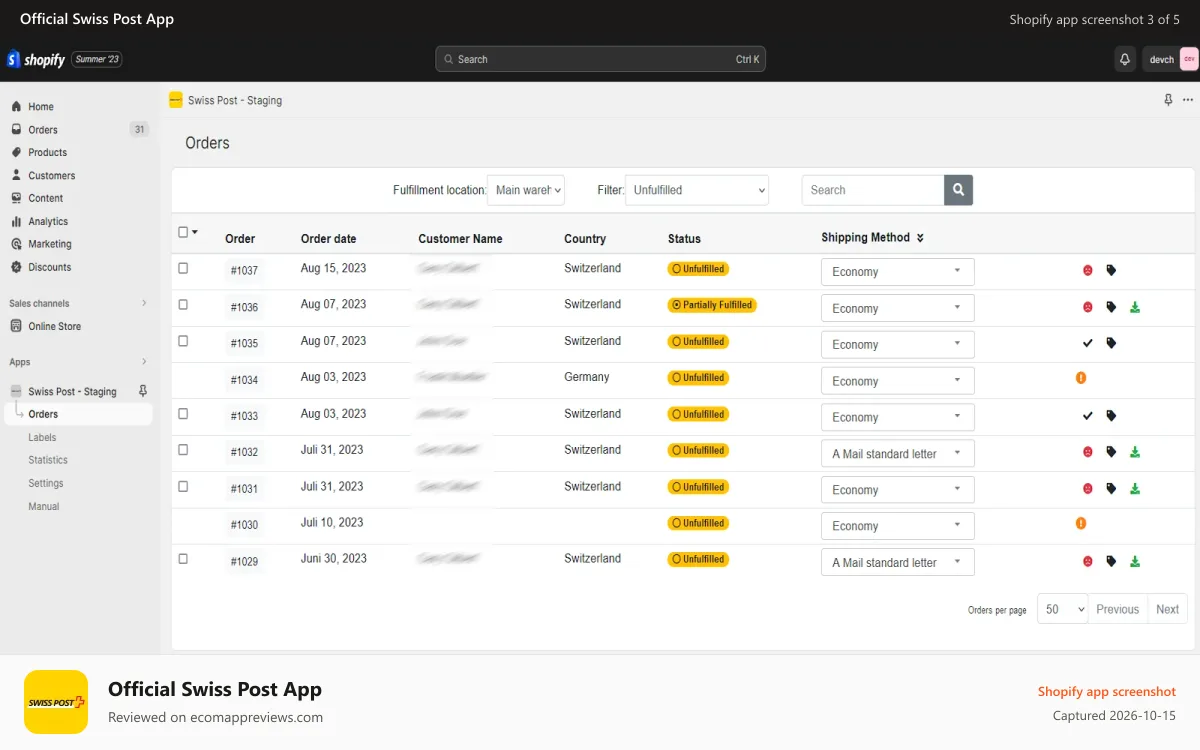
Task: Open A Mail standard letter dropdown for #1032
Action: click(x=898, y=453)
